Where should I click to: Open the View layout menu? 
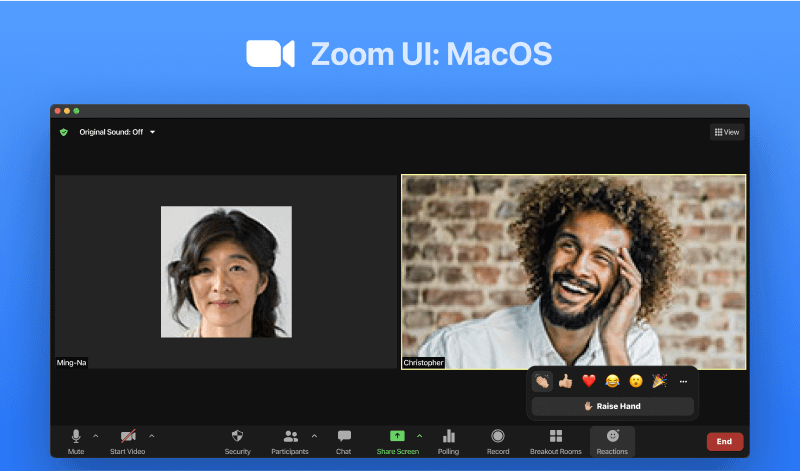[x=727, y=132]
